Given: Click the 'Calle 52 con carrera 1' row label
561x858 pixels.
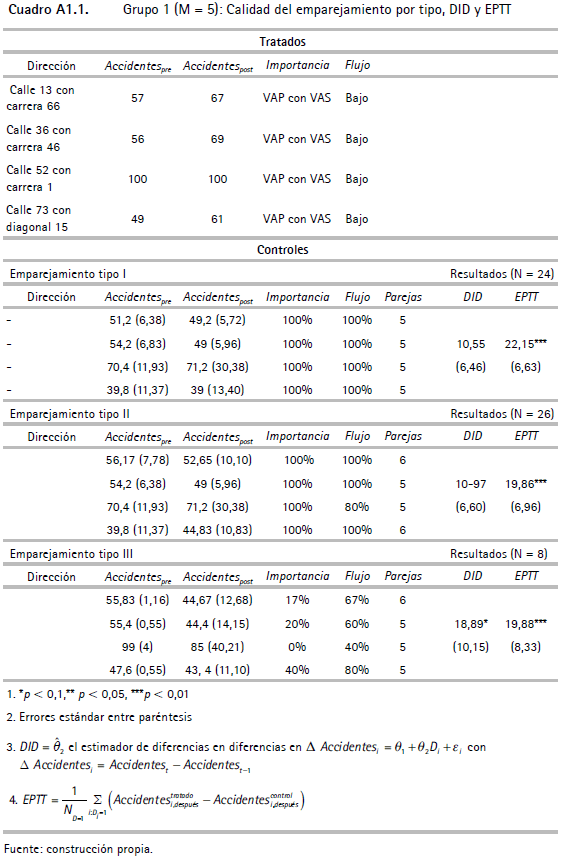Looking at the screenshot, I should 38,178.
